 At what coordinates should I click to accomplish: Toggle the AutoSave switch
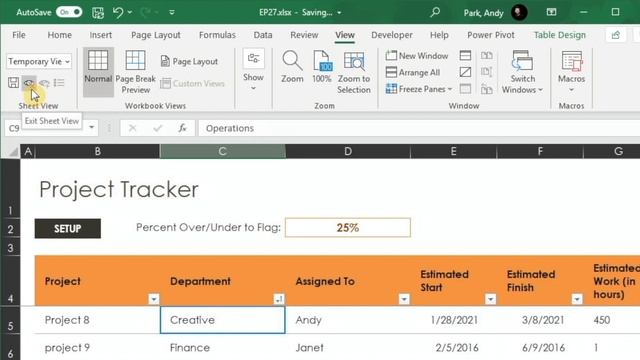tap(69, 12)
